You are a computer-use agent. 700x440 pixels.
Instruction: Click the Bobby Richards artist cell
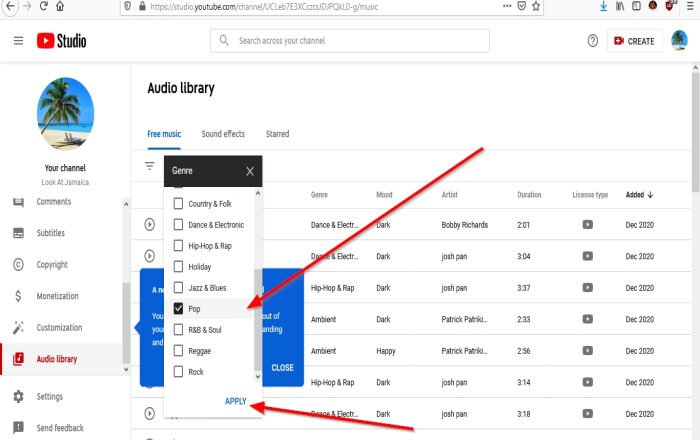point(465,224)
